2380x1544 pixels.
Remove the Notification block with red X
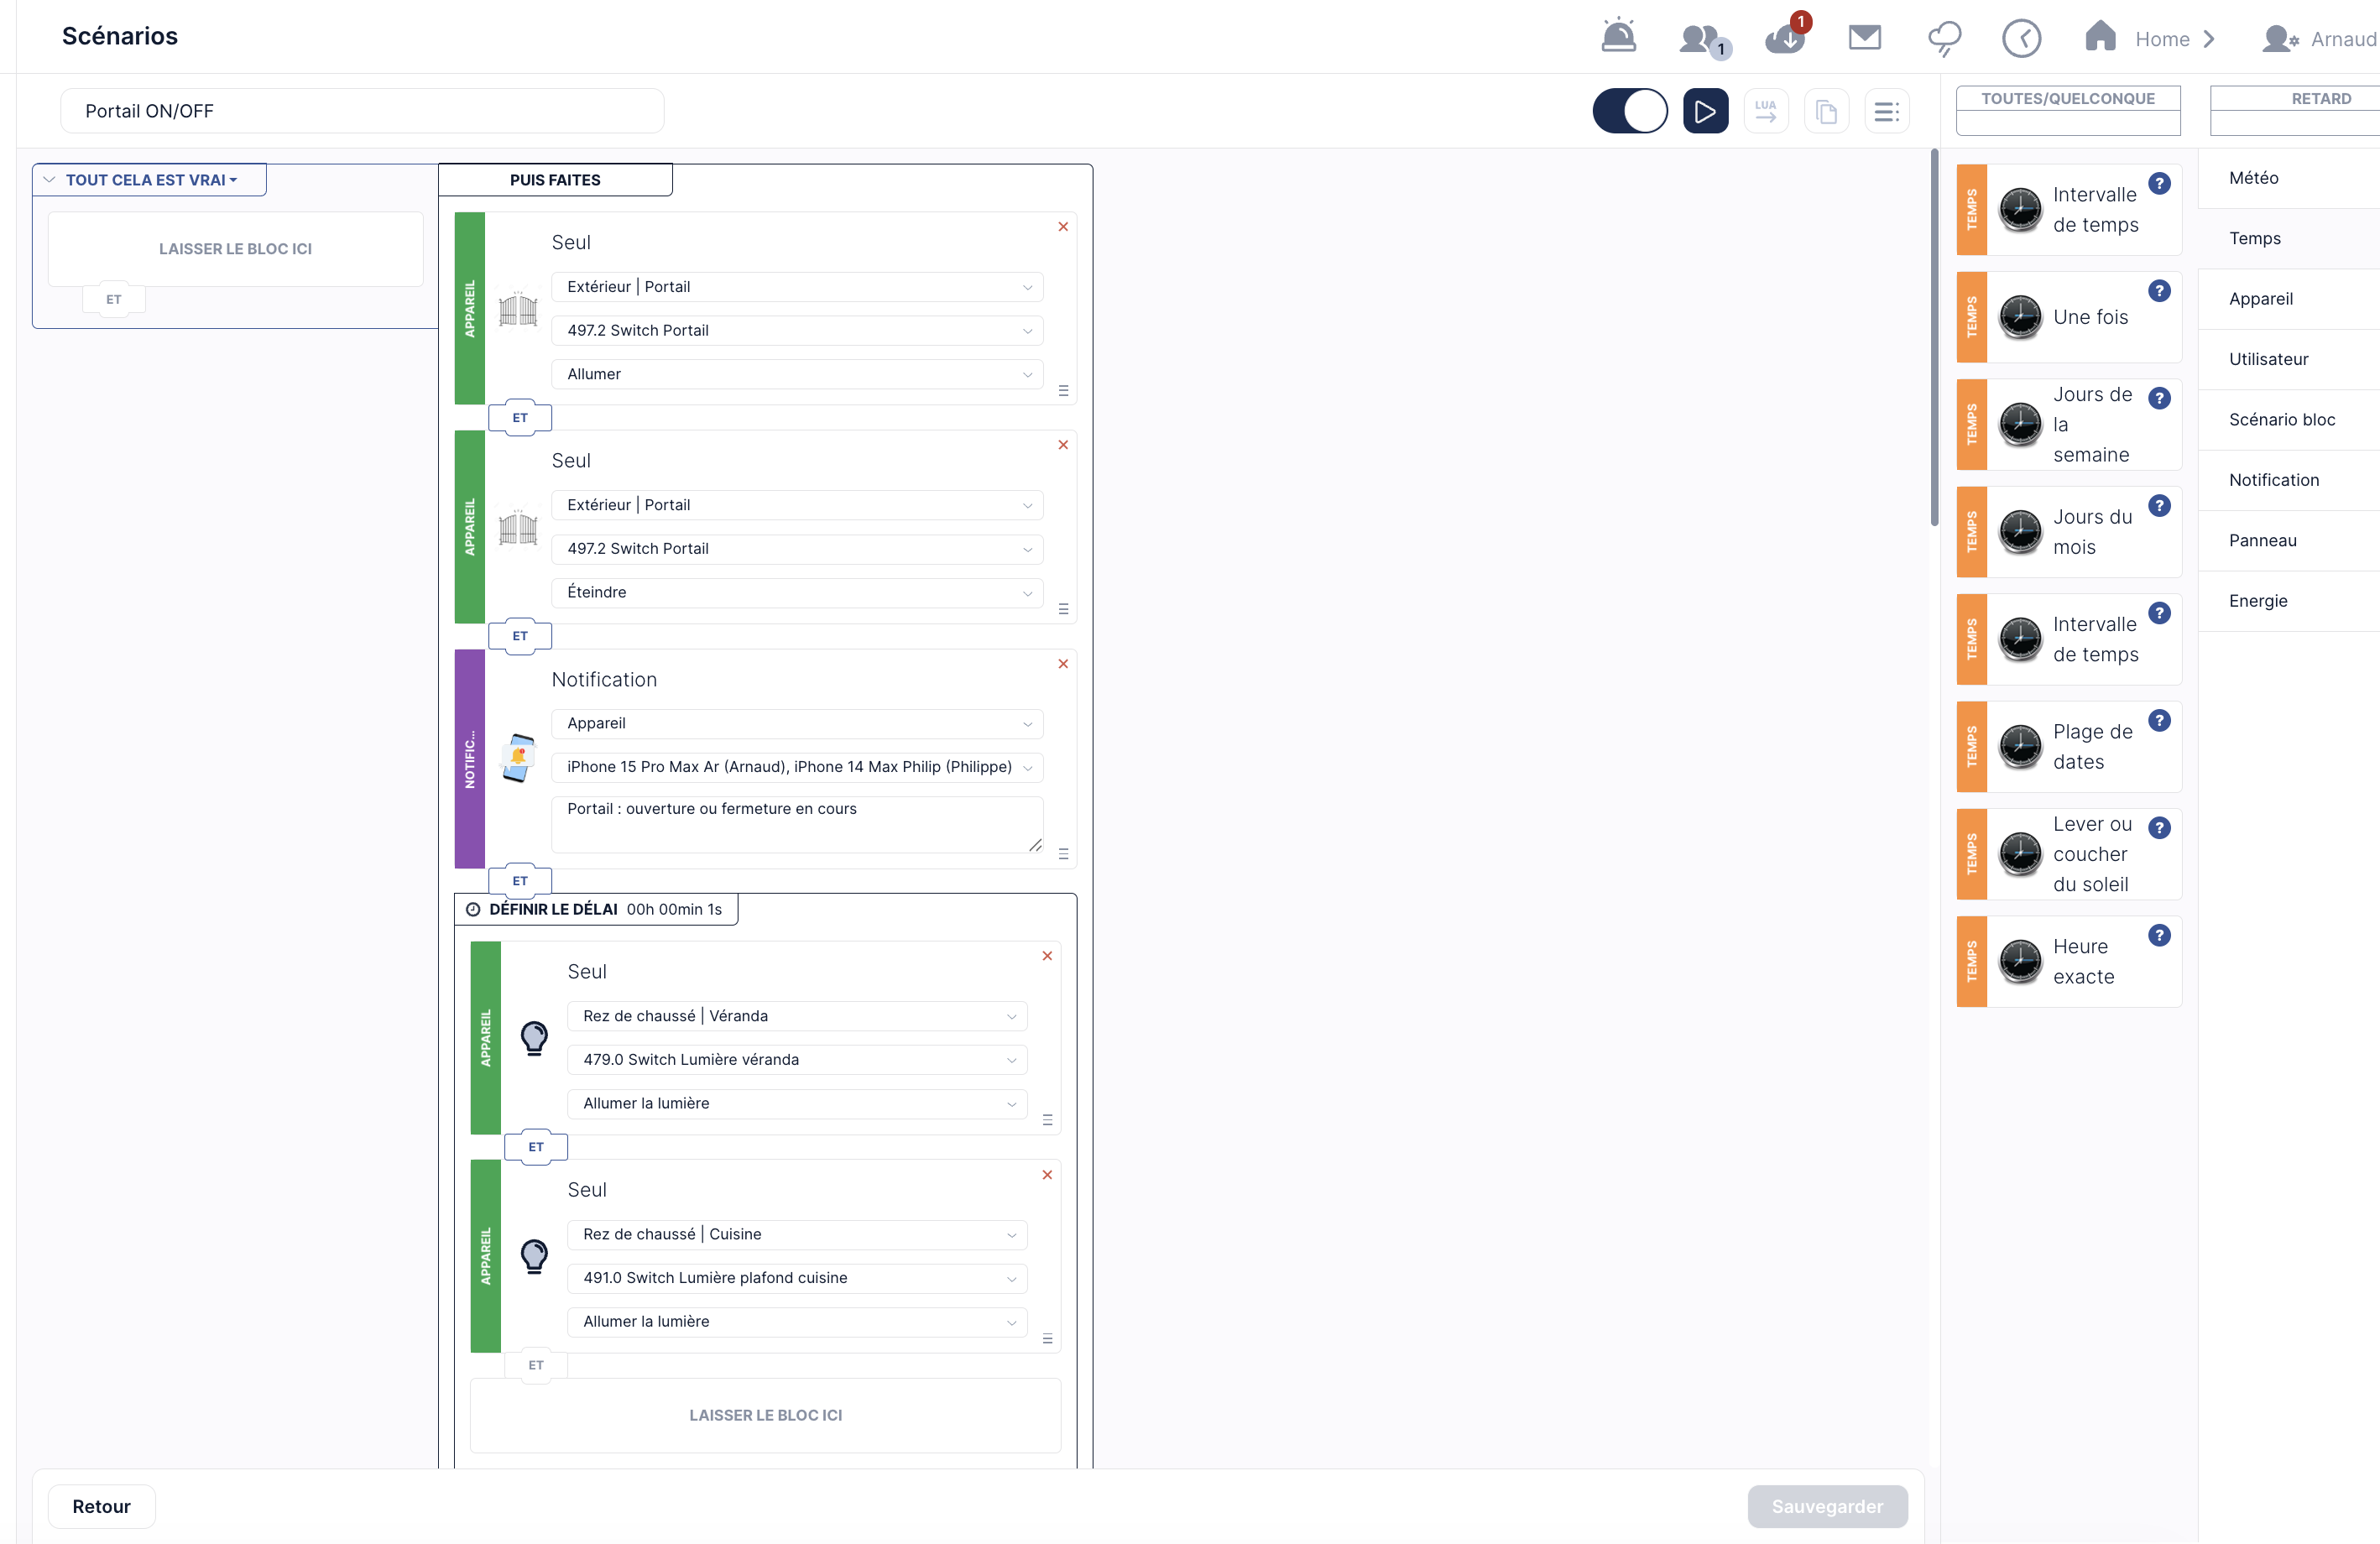pos(1063,664)
